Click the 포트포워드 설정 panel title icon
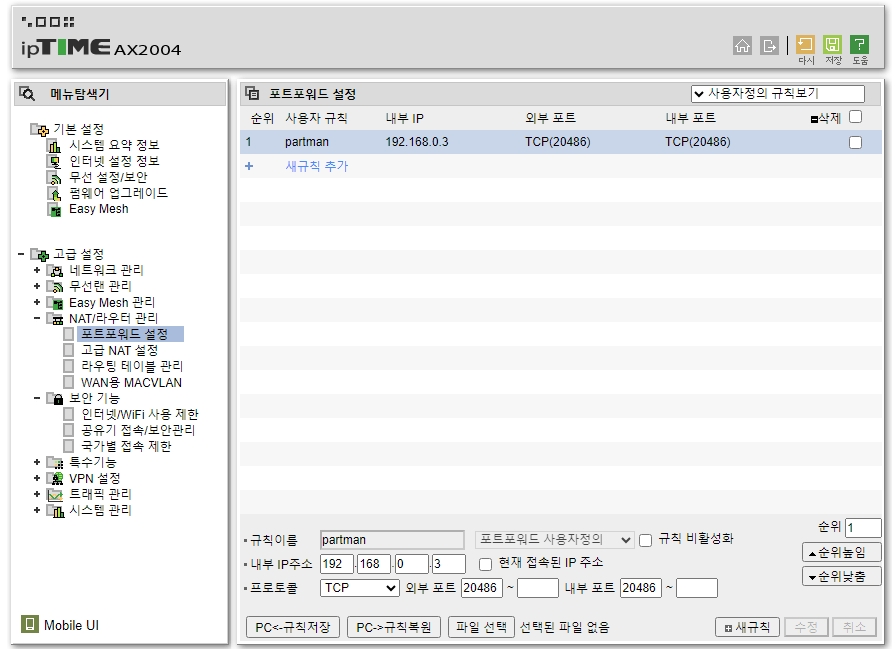 coord(252,94)
